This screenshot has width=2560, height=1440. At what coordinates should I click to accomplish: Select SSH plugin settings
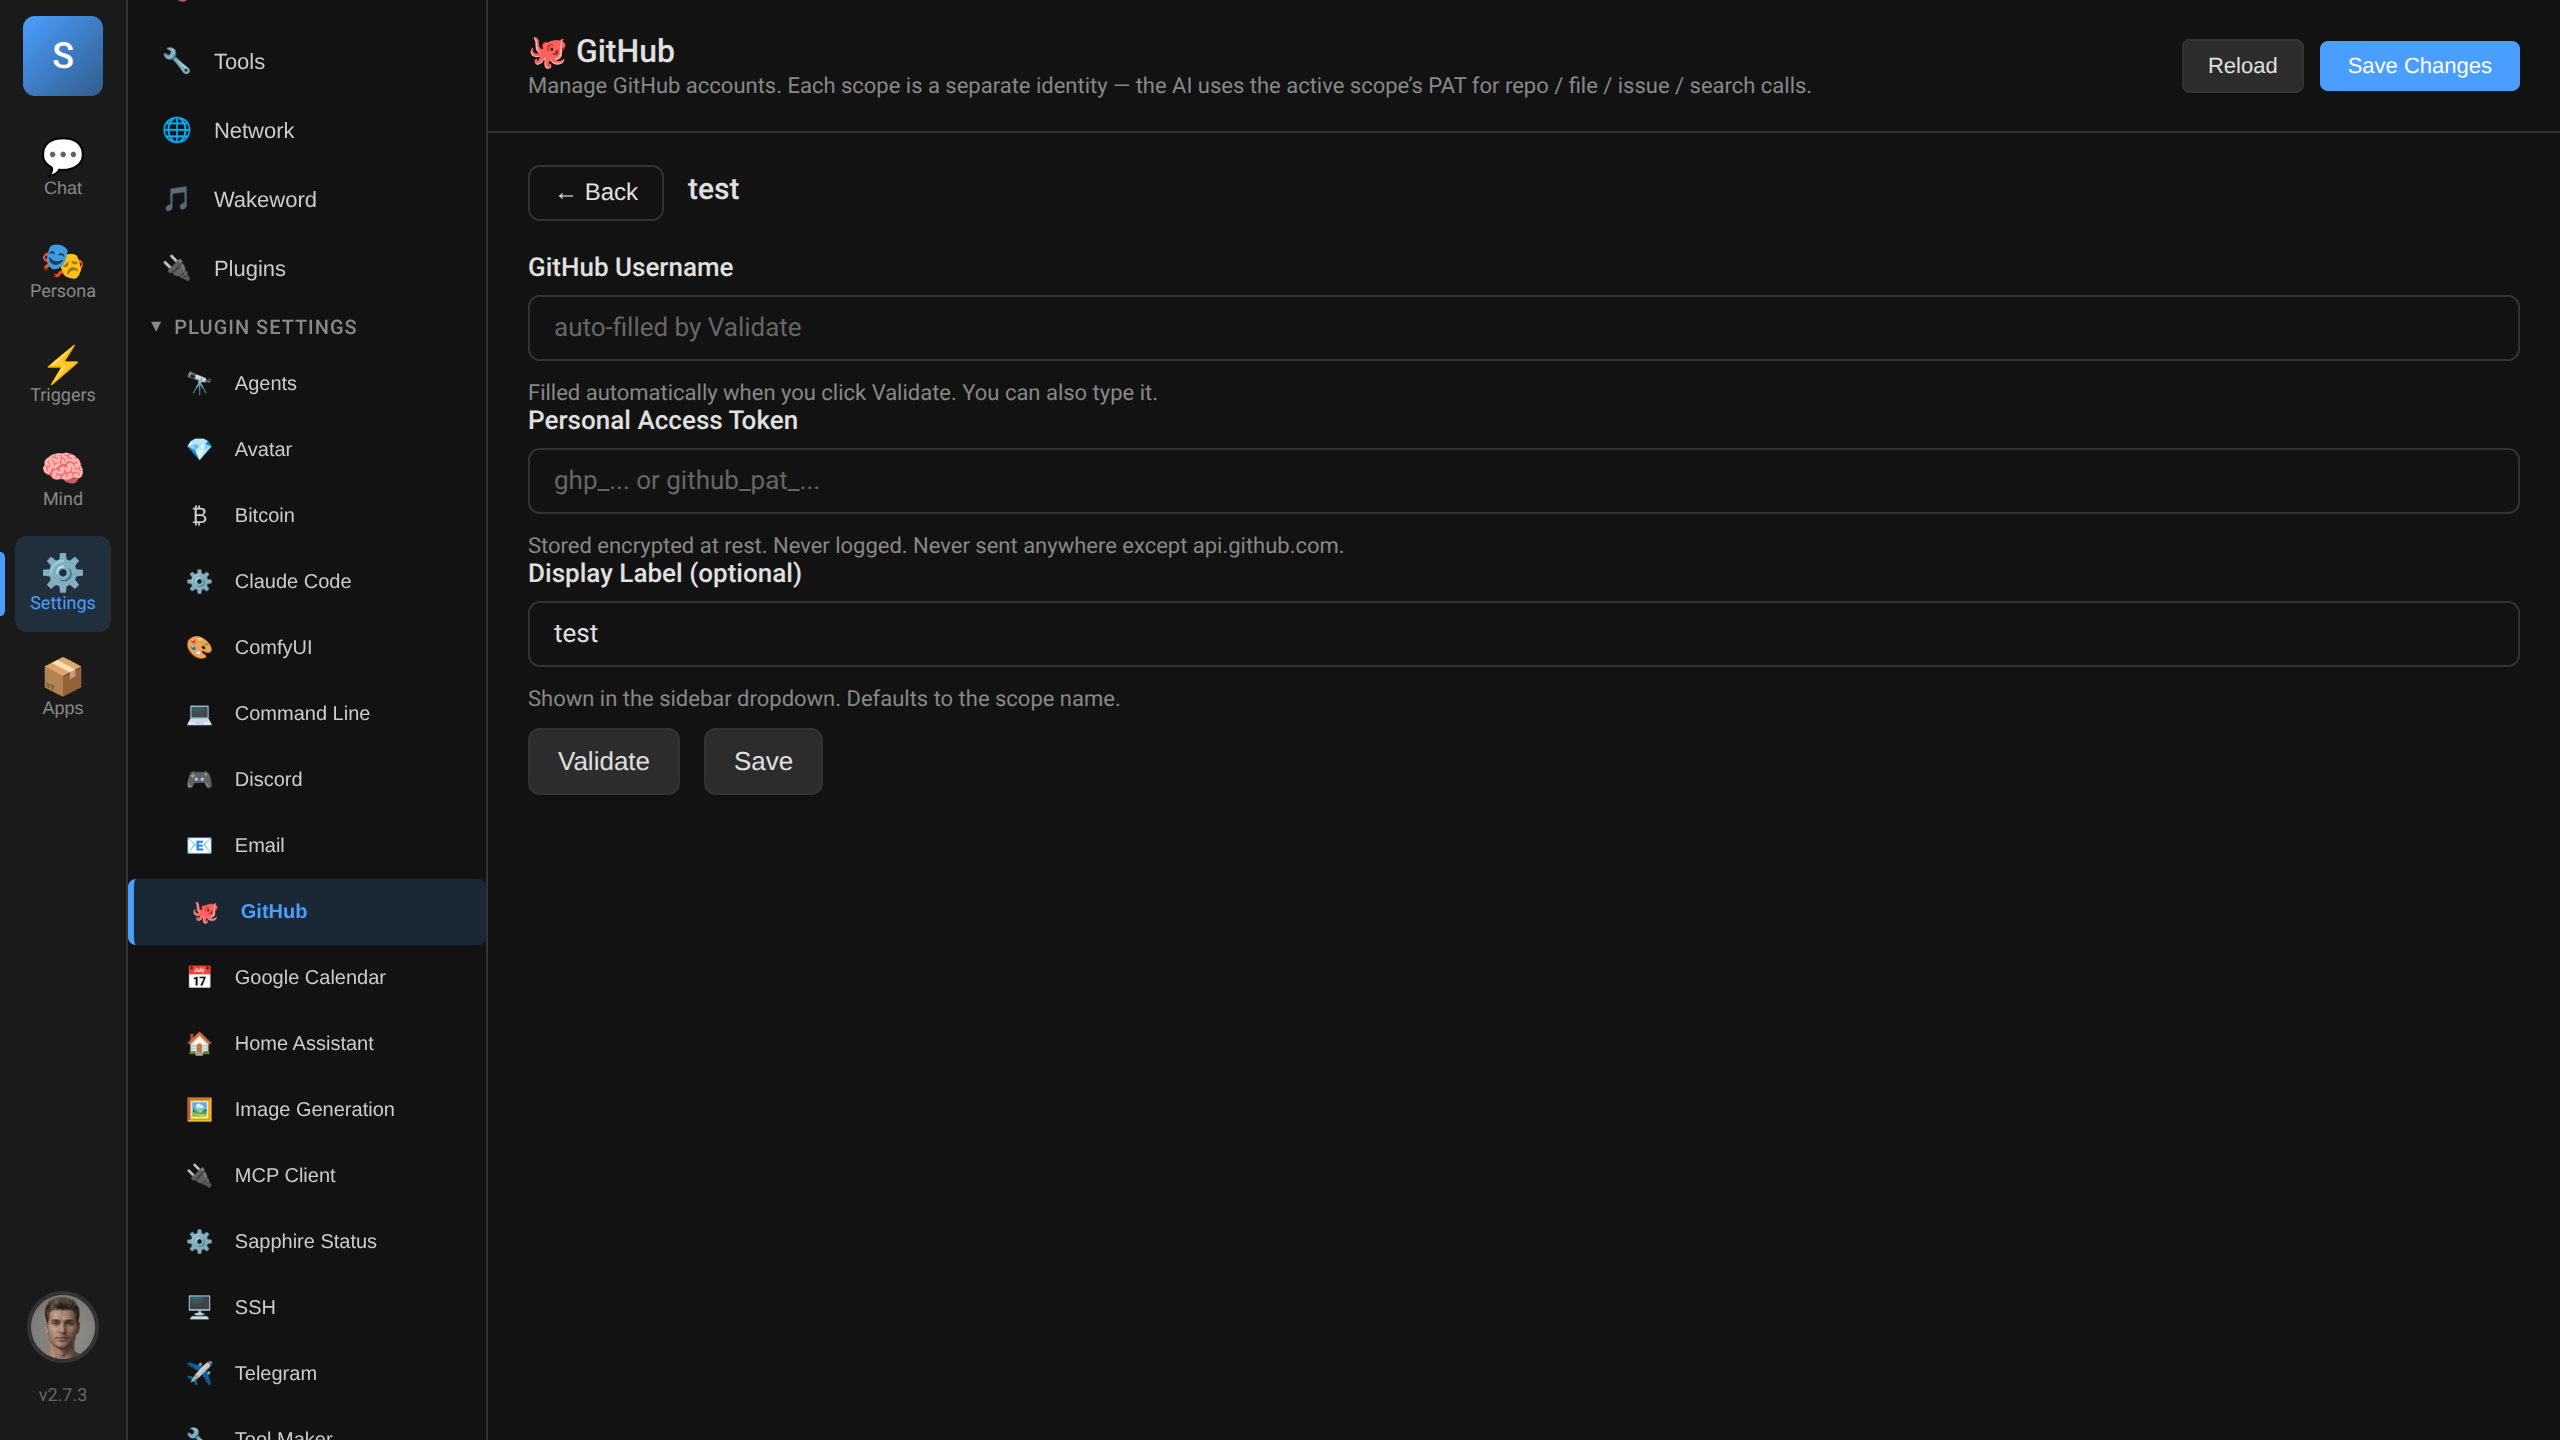tap(307, 1307)
